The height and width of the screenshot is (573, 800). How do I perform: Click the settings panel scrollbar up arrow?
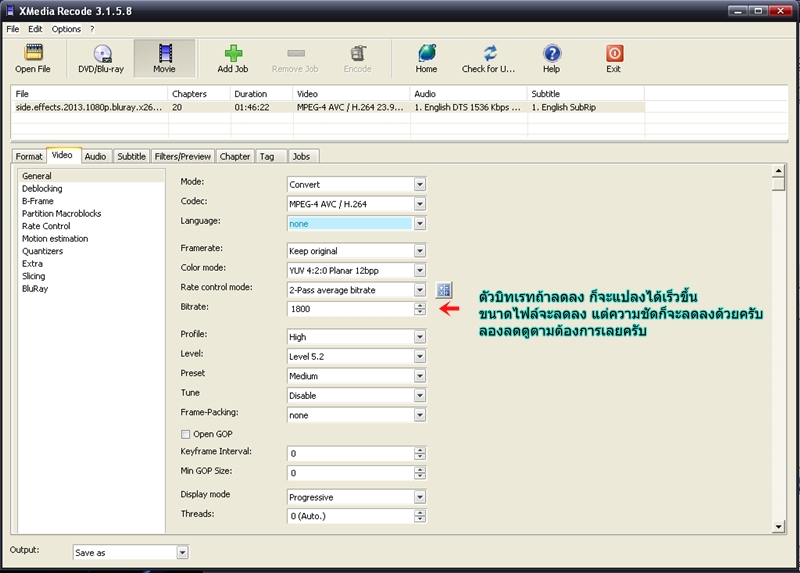(778, 170)
